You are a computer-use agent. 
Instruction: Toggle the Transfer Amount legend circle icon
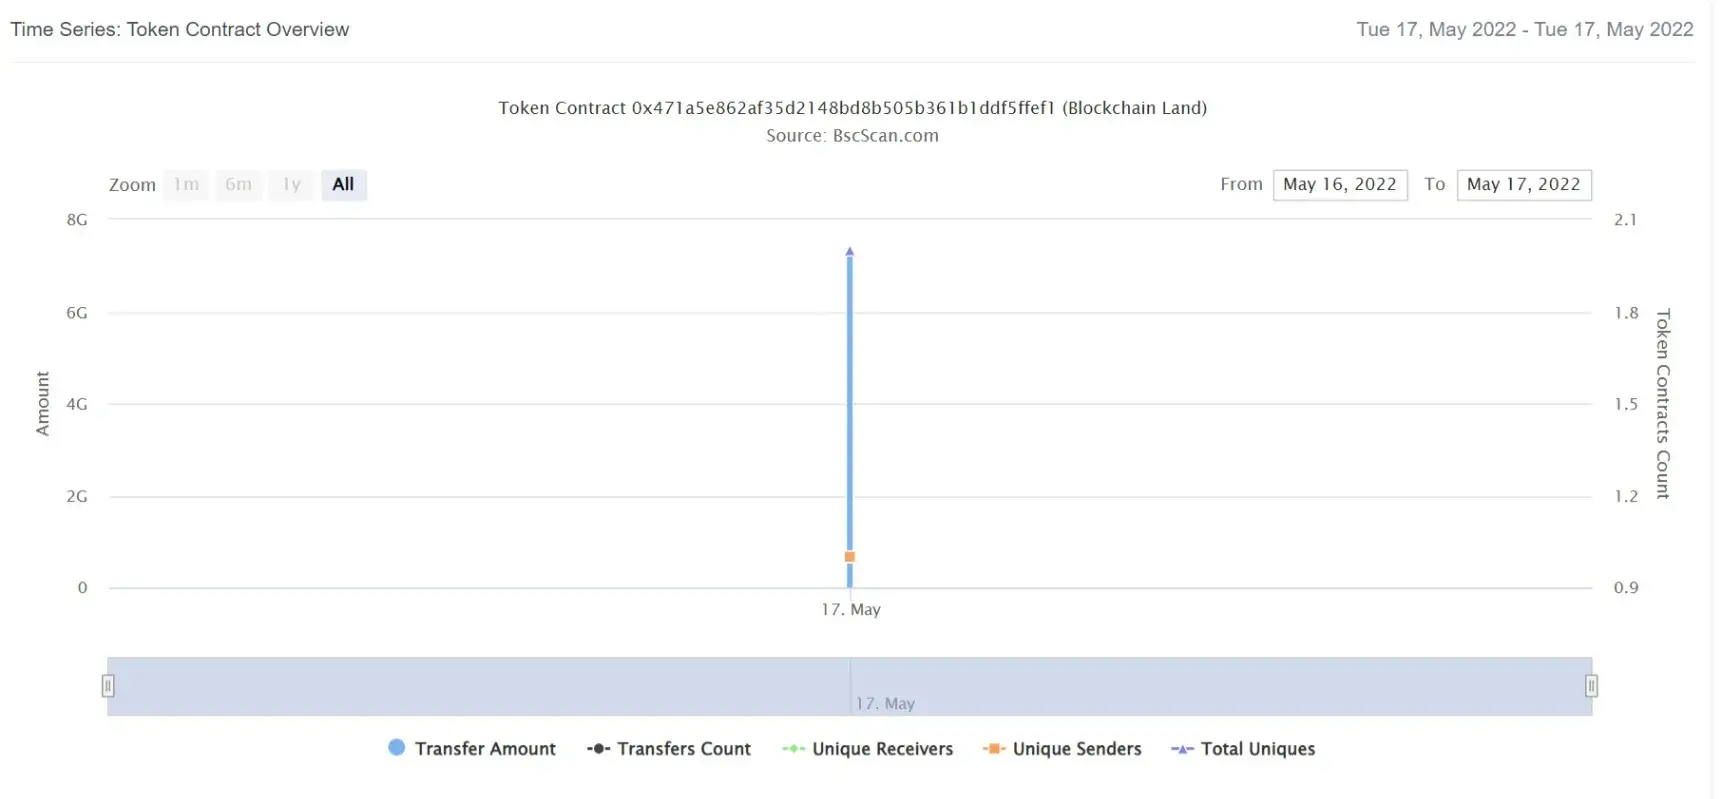coord(396,748)
